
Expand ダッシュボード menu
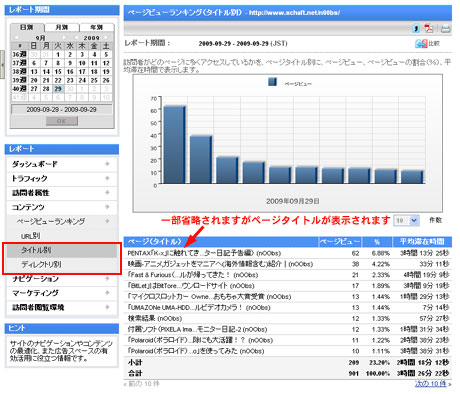coord(62,164)
